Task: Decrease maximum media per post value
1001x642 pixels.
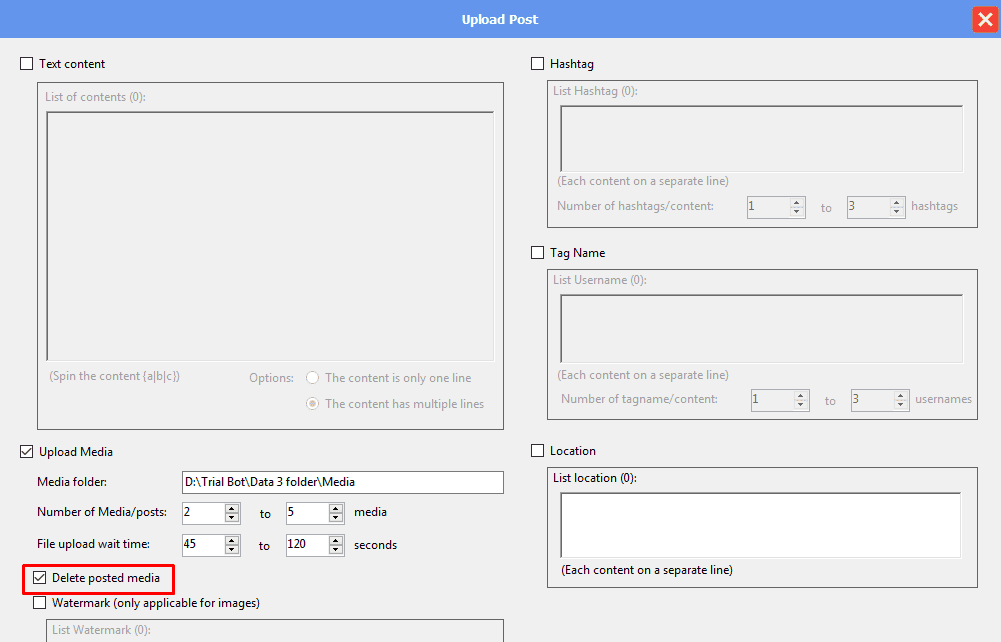Action: (336, 518)
